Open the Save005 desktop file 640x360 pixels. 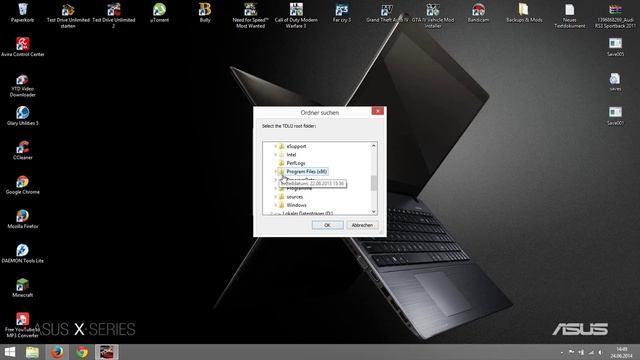[615, 47]
